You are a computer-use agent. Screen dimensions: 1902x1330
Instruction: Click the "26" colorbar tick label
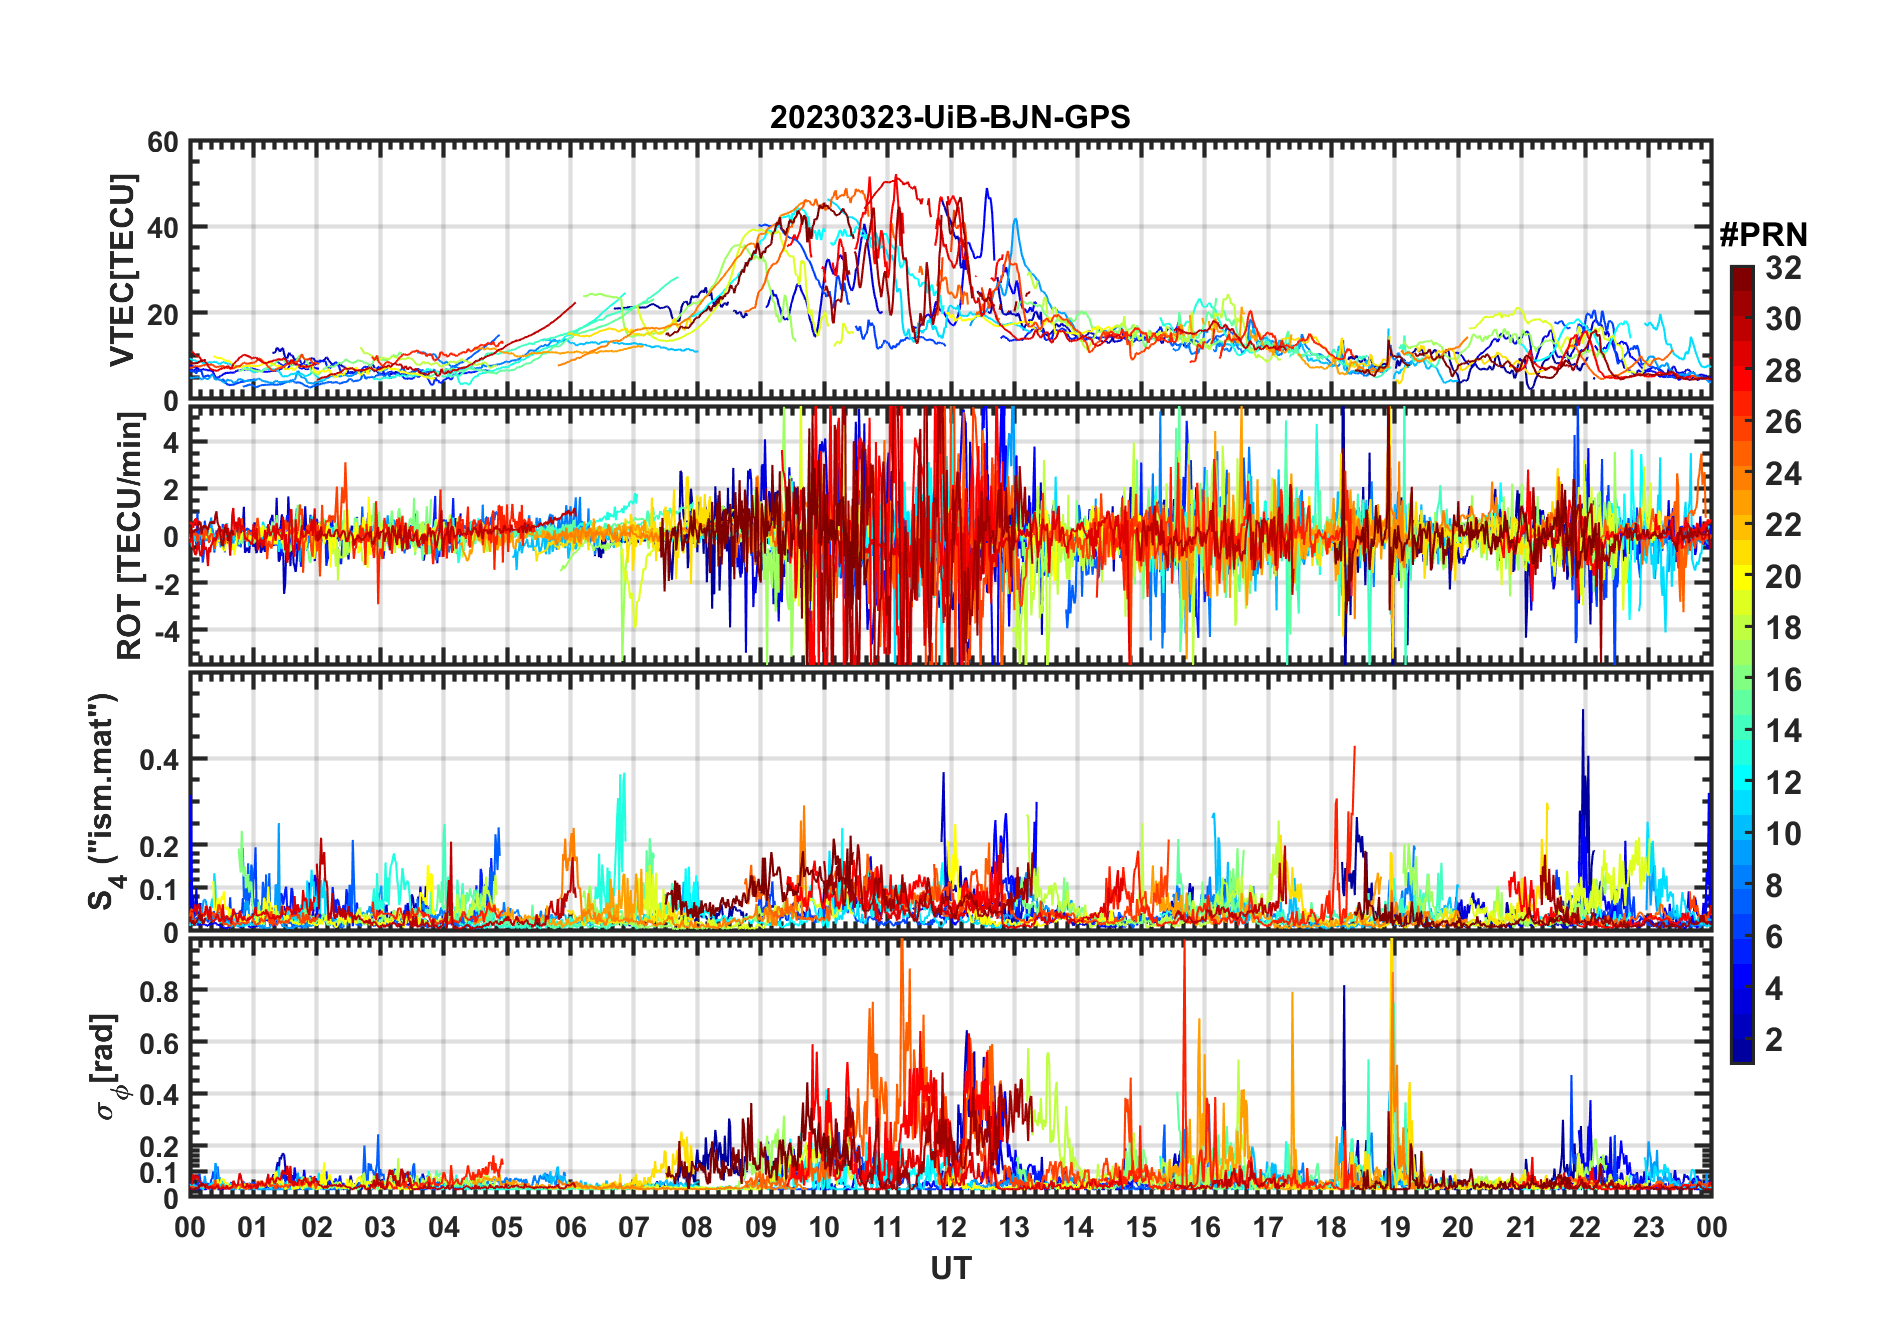point(1783,422)
